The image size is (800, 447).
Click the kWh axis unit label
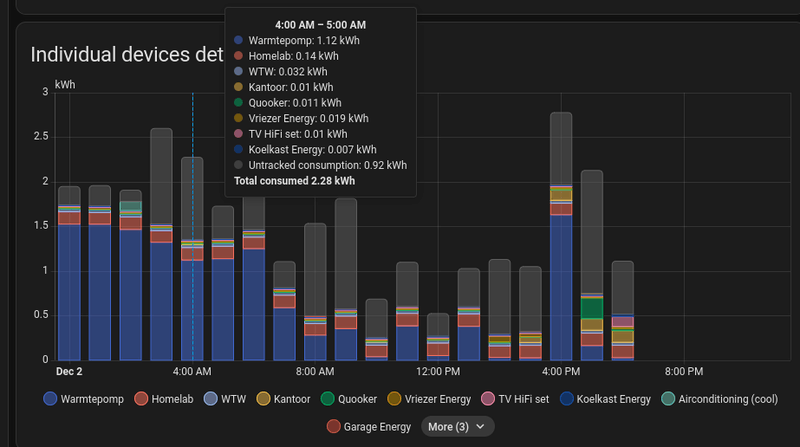point(65,85)
